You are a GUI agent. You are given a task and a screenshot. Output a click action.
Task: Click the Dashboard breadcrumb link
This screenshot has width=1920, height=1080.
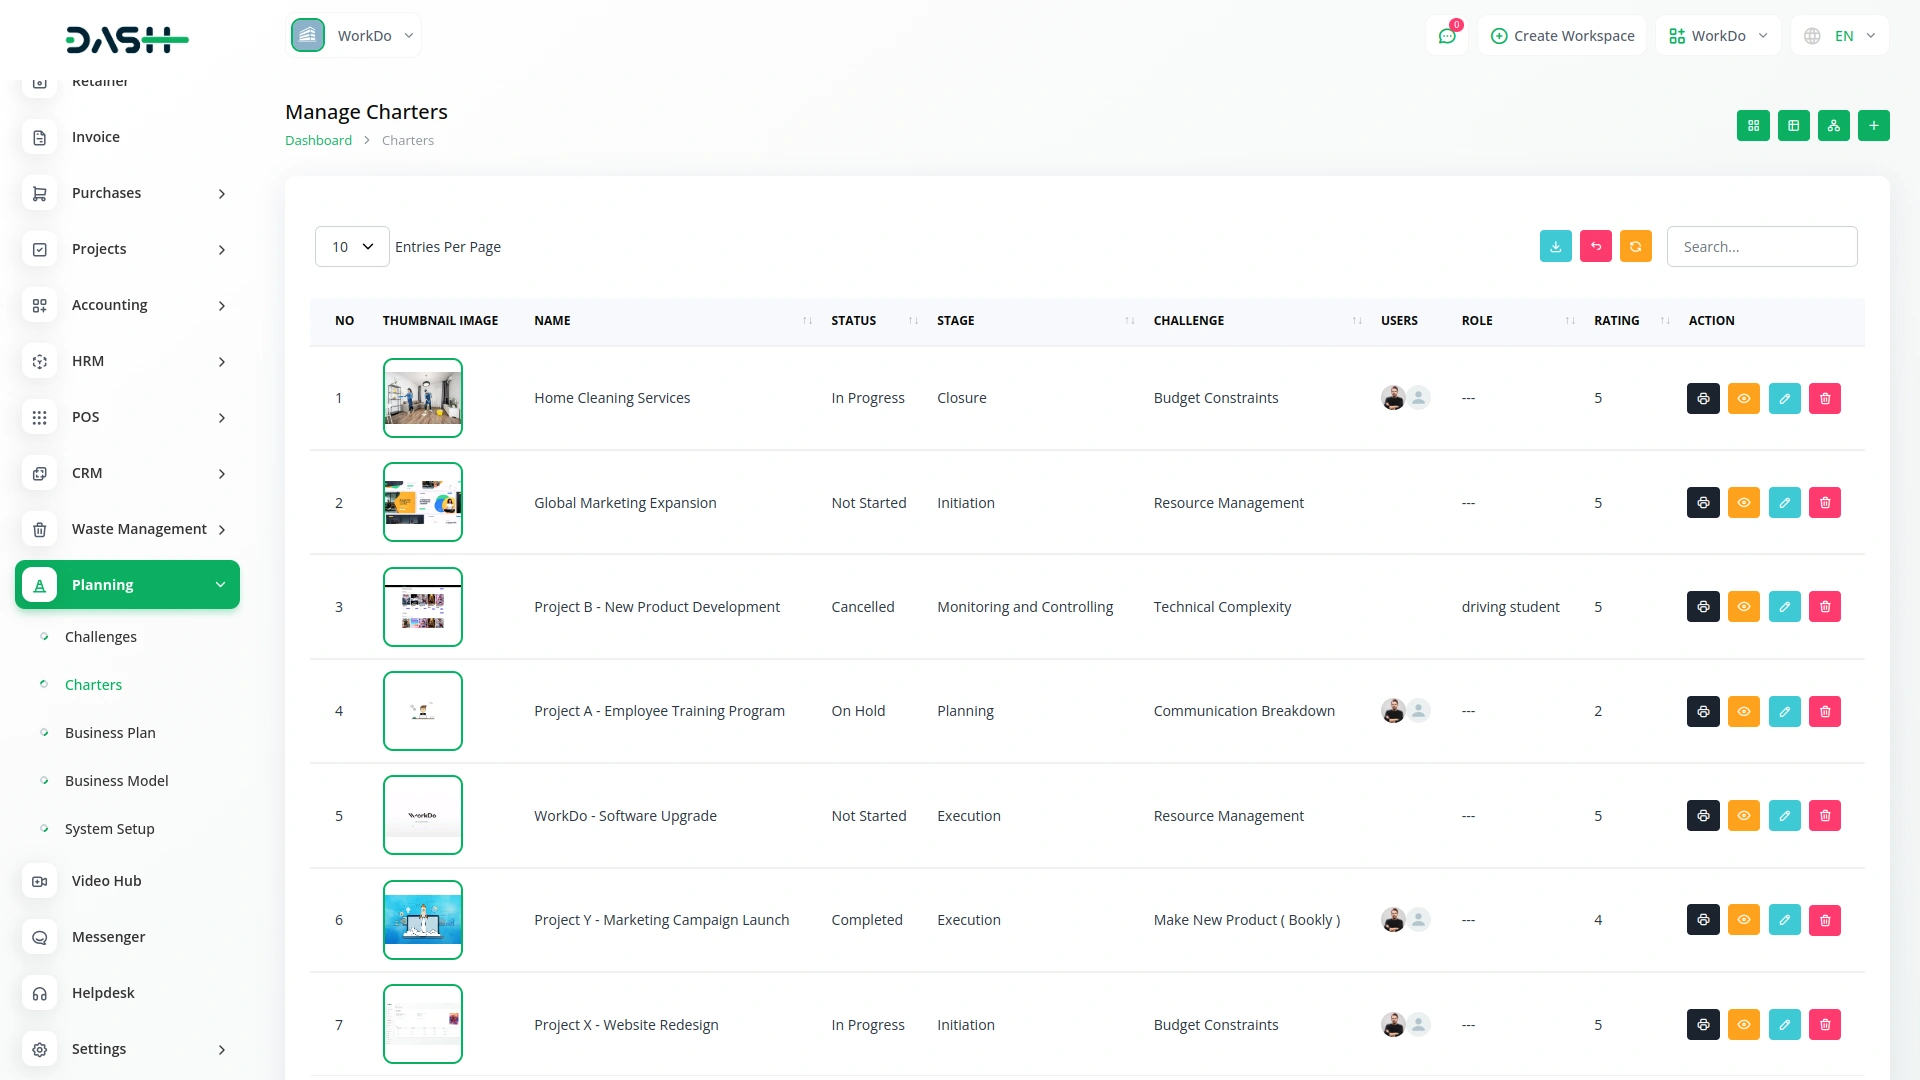[318, 141]
